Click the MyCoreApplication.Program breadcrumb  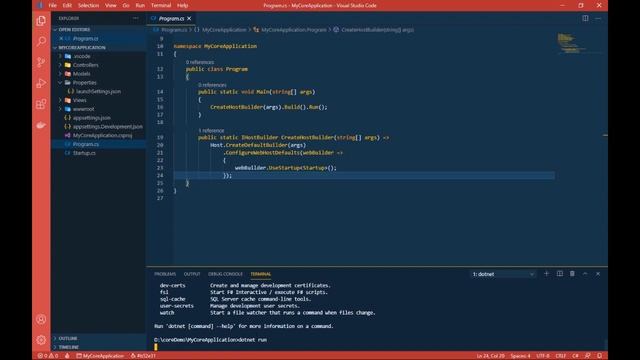click(x=293, y=30)
